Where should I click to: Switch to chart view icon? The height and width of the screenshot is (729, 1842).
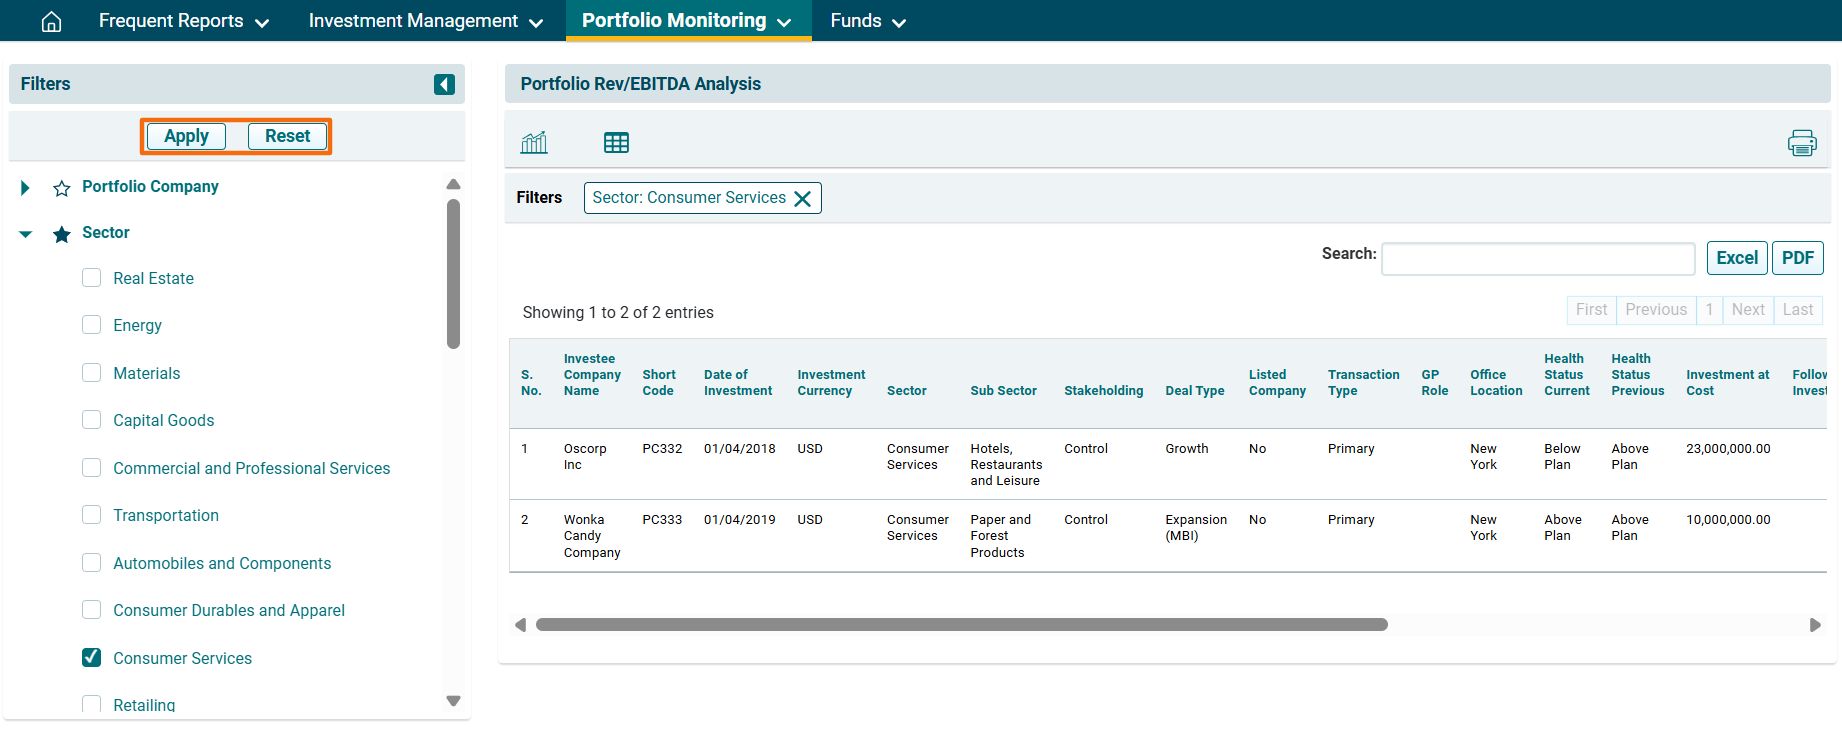534,143
